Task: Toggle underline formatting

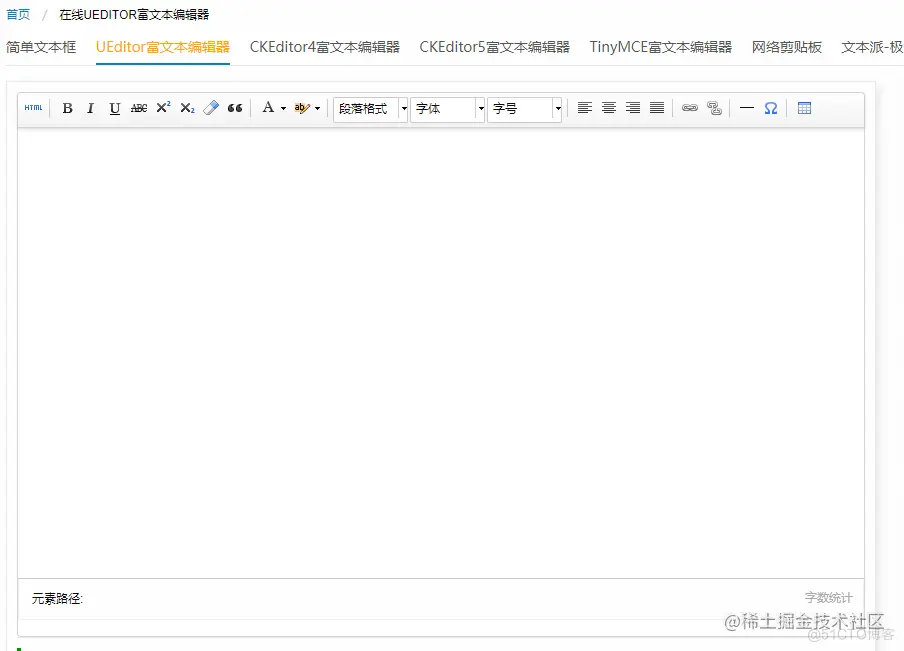Action: tap(115, 108)
